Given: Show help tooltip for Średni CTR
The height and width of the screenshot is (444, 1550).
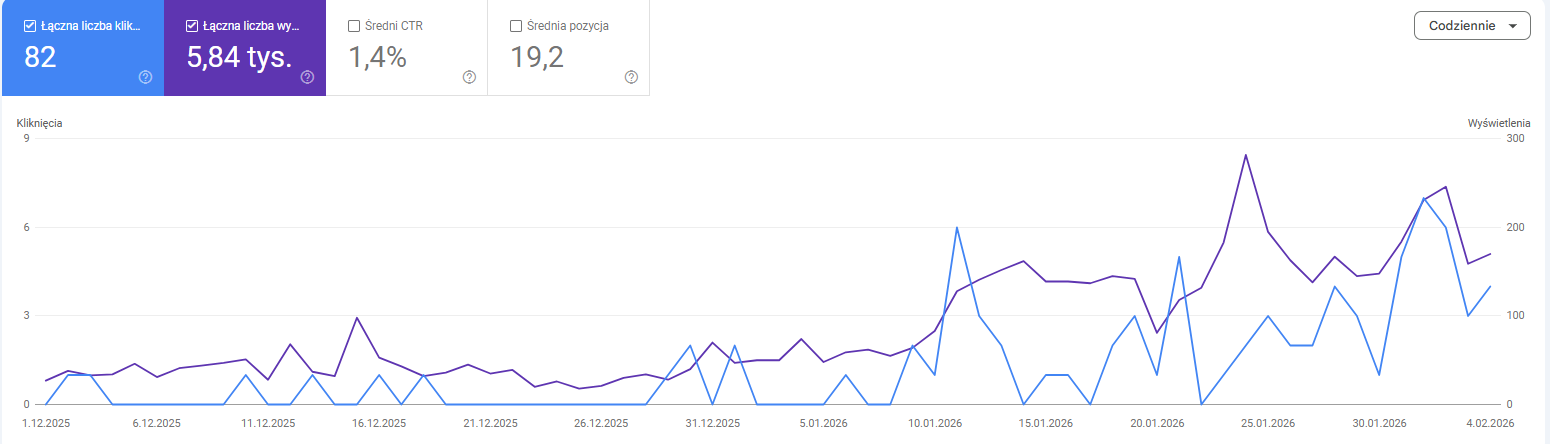Looking at the screenshot, I should [x=469, y=77].
